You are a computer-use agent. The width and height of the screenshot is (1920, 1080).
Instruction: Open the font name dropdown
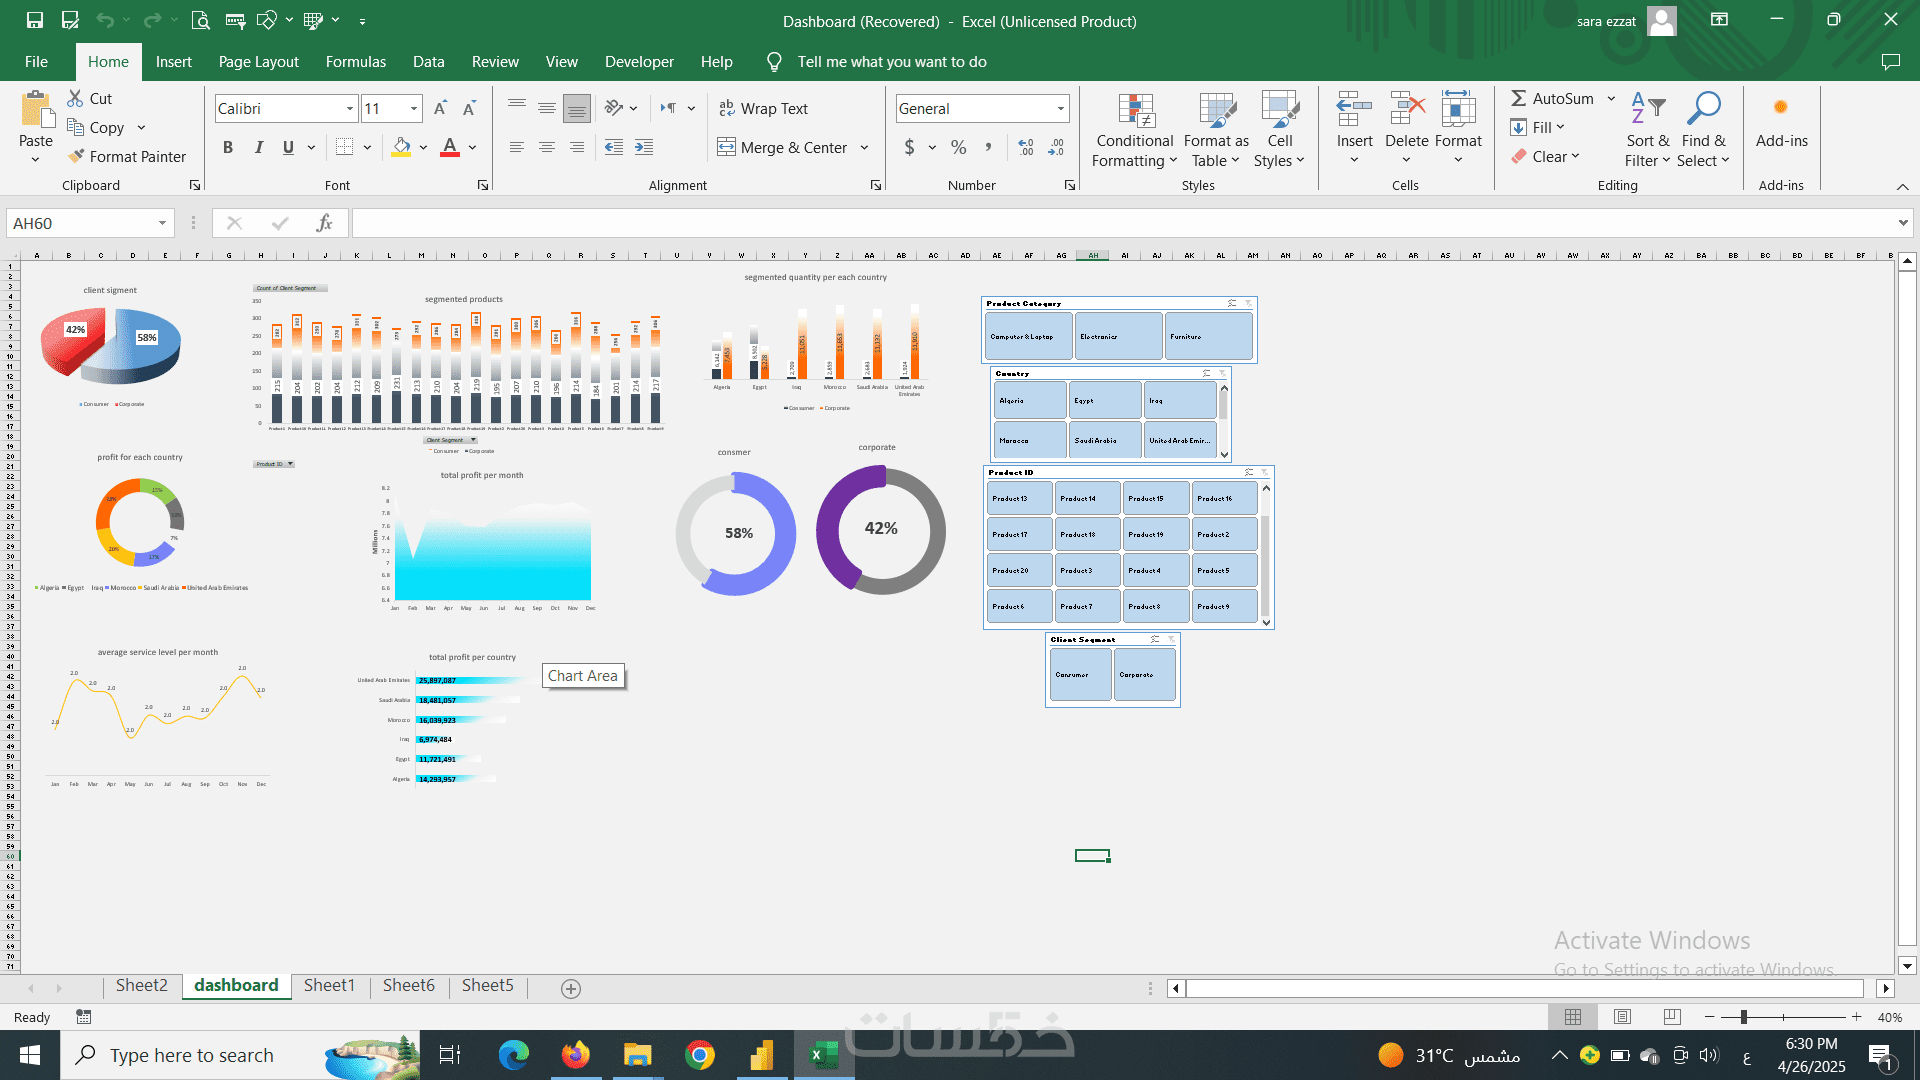coord(350,108)
